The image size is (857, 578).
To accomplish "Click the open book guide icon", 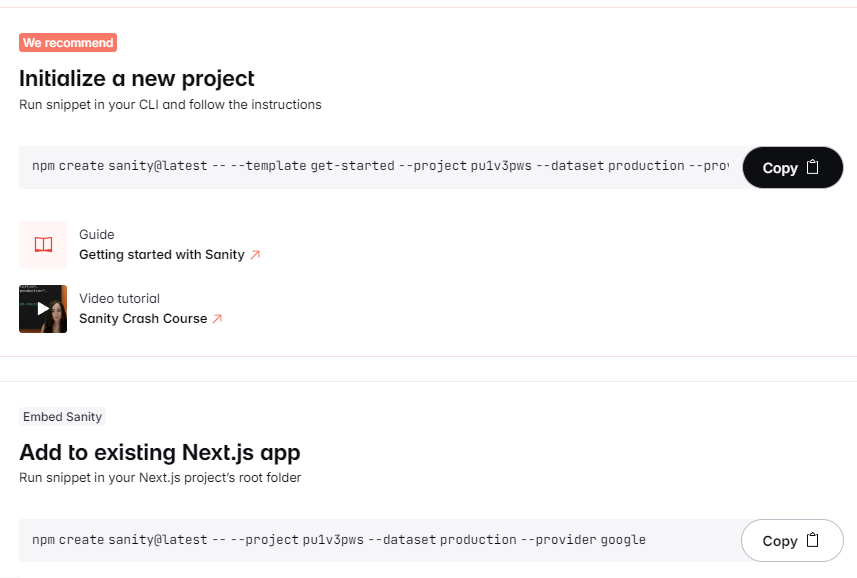I will tap(43, 245).
